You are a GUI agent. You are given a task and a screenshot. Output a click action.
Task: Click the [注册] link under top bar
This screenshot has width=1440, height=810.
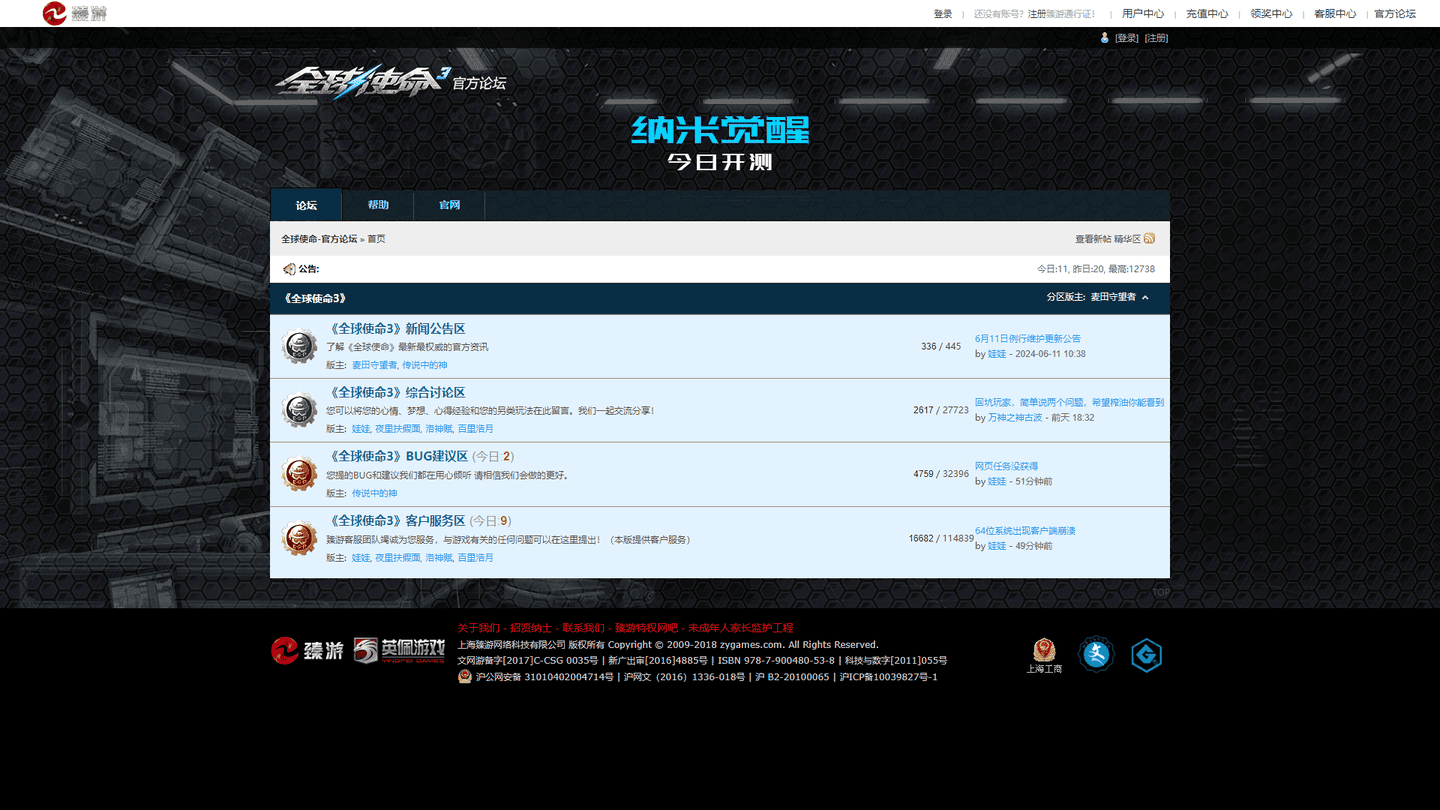point(1156,38)
